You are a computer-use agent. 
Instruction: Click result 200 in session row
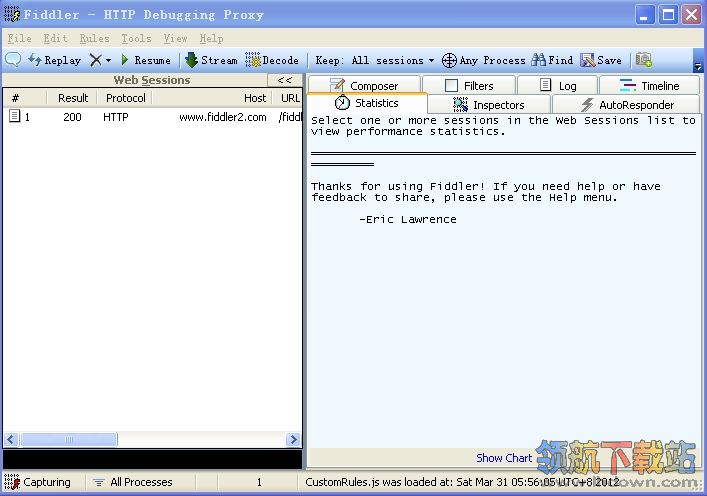tap(72, 117)
